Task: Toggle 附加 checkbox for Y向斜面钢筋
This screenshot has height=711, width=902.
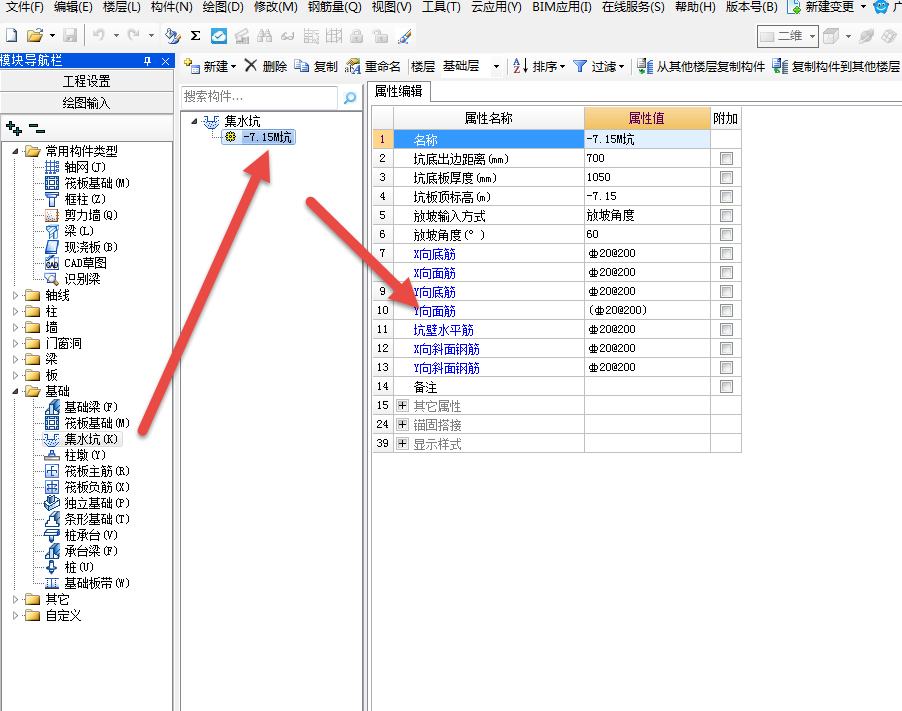Action: coord(726,368)
